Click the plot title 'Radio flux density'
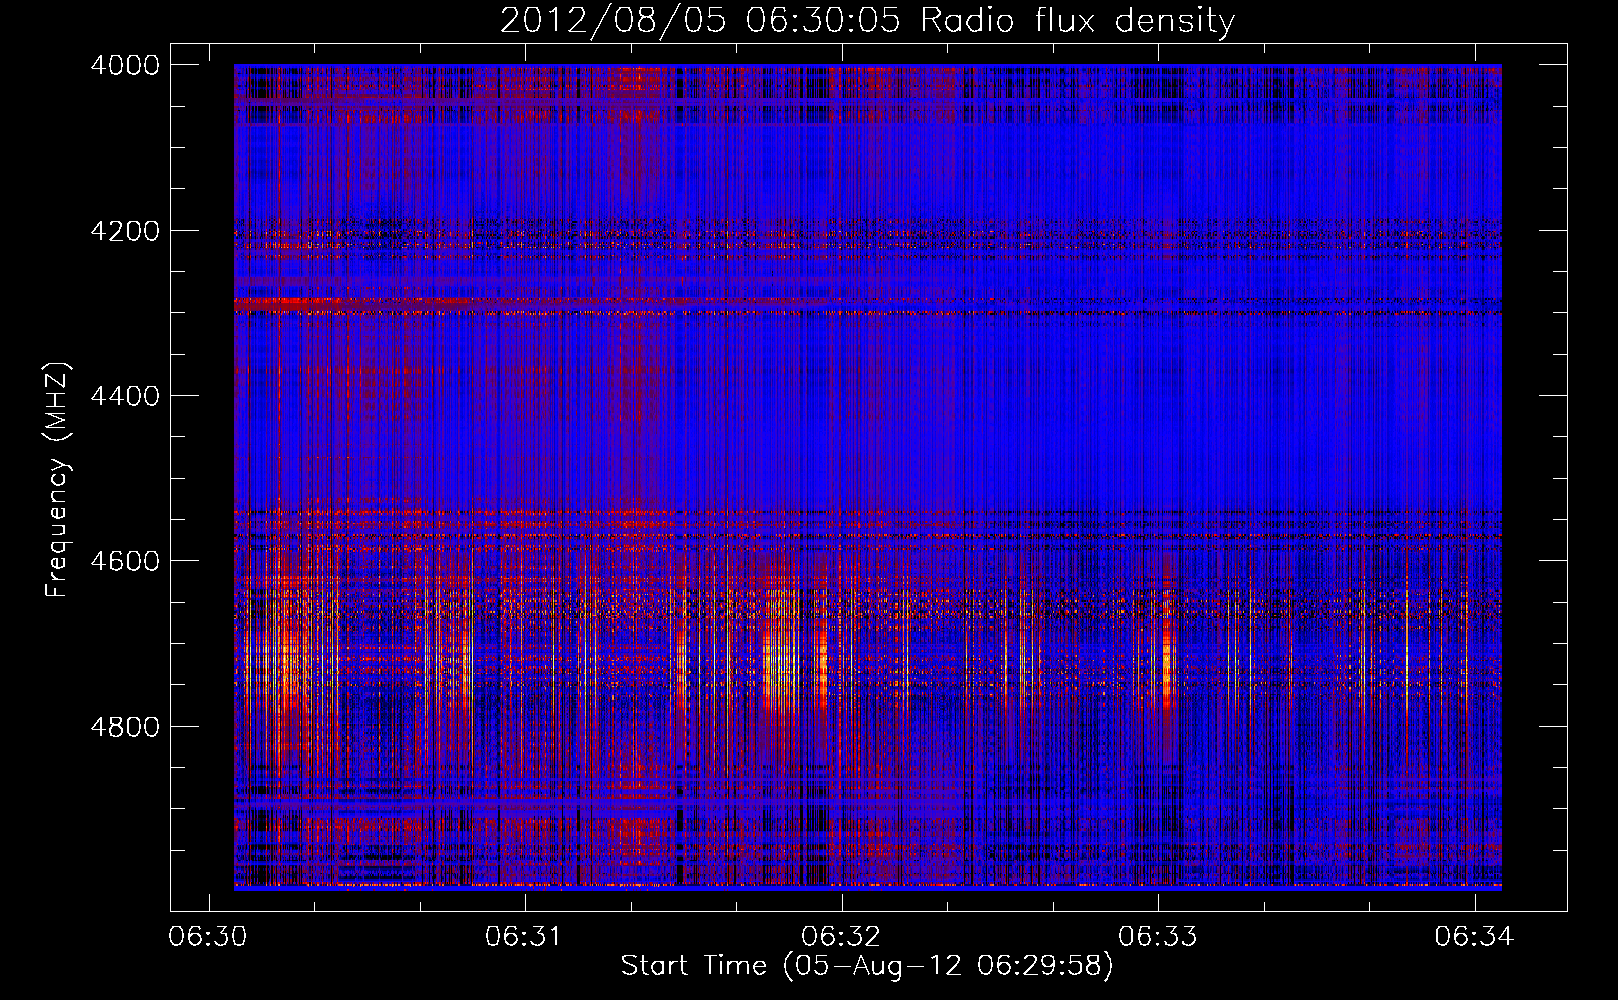 pos(1077,21)
